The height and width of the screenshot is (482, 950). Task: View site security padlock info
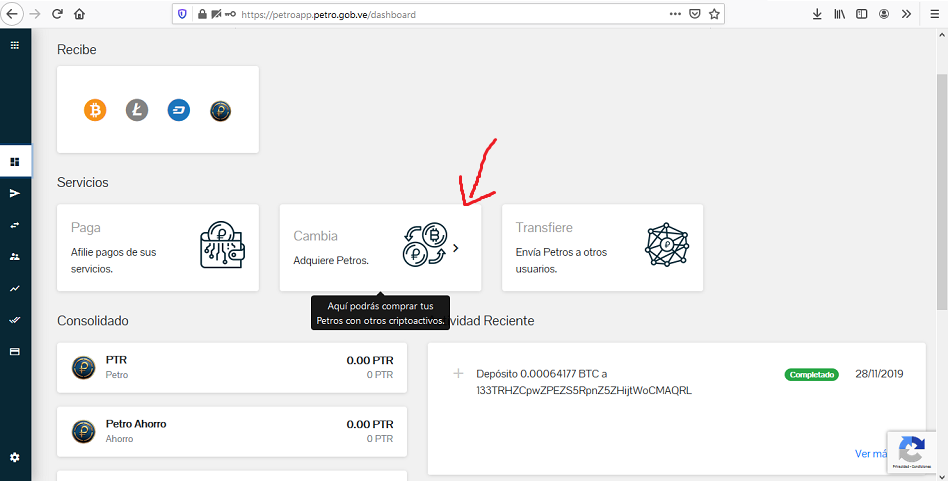[x=202, y=14]
